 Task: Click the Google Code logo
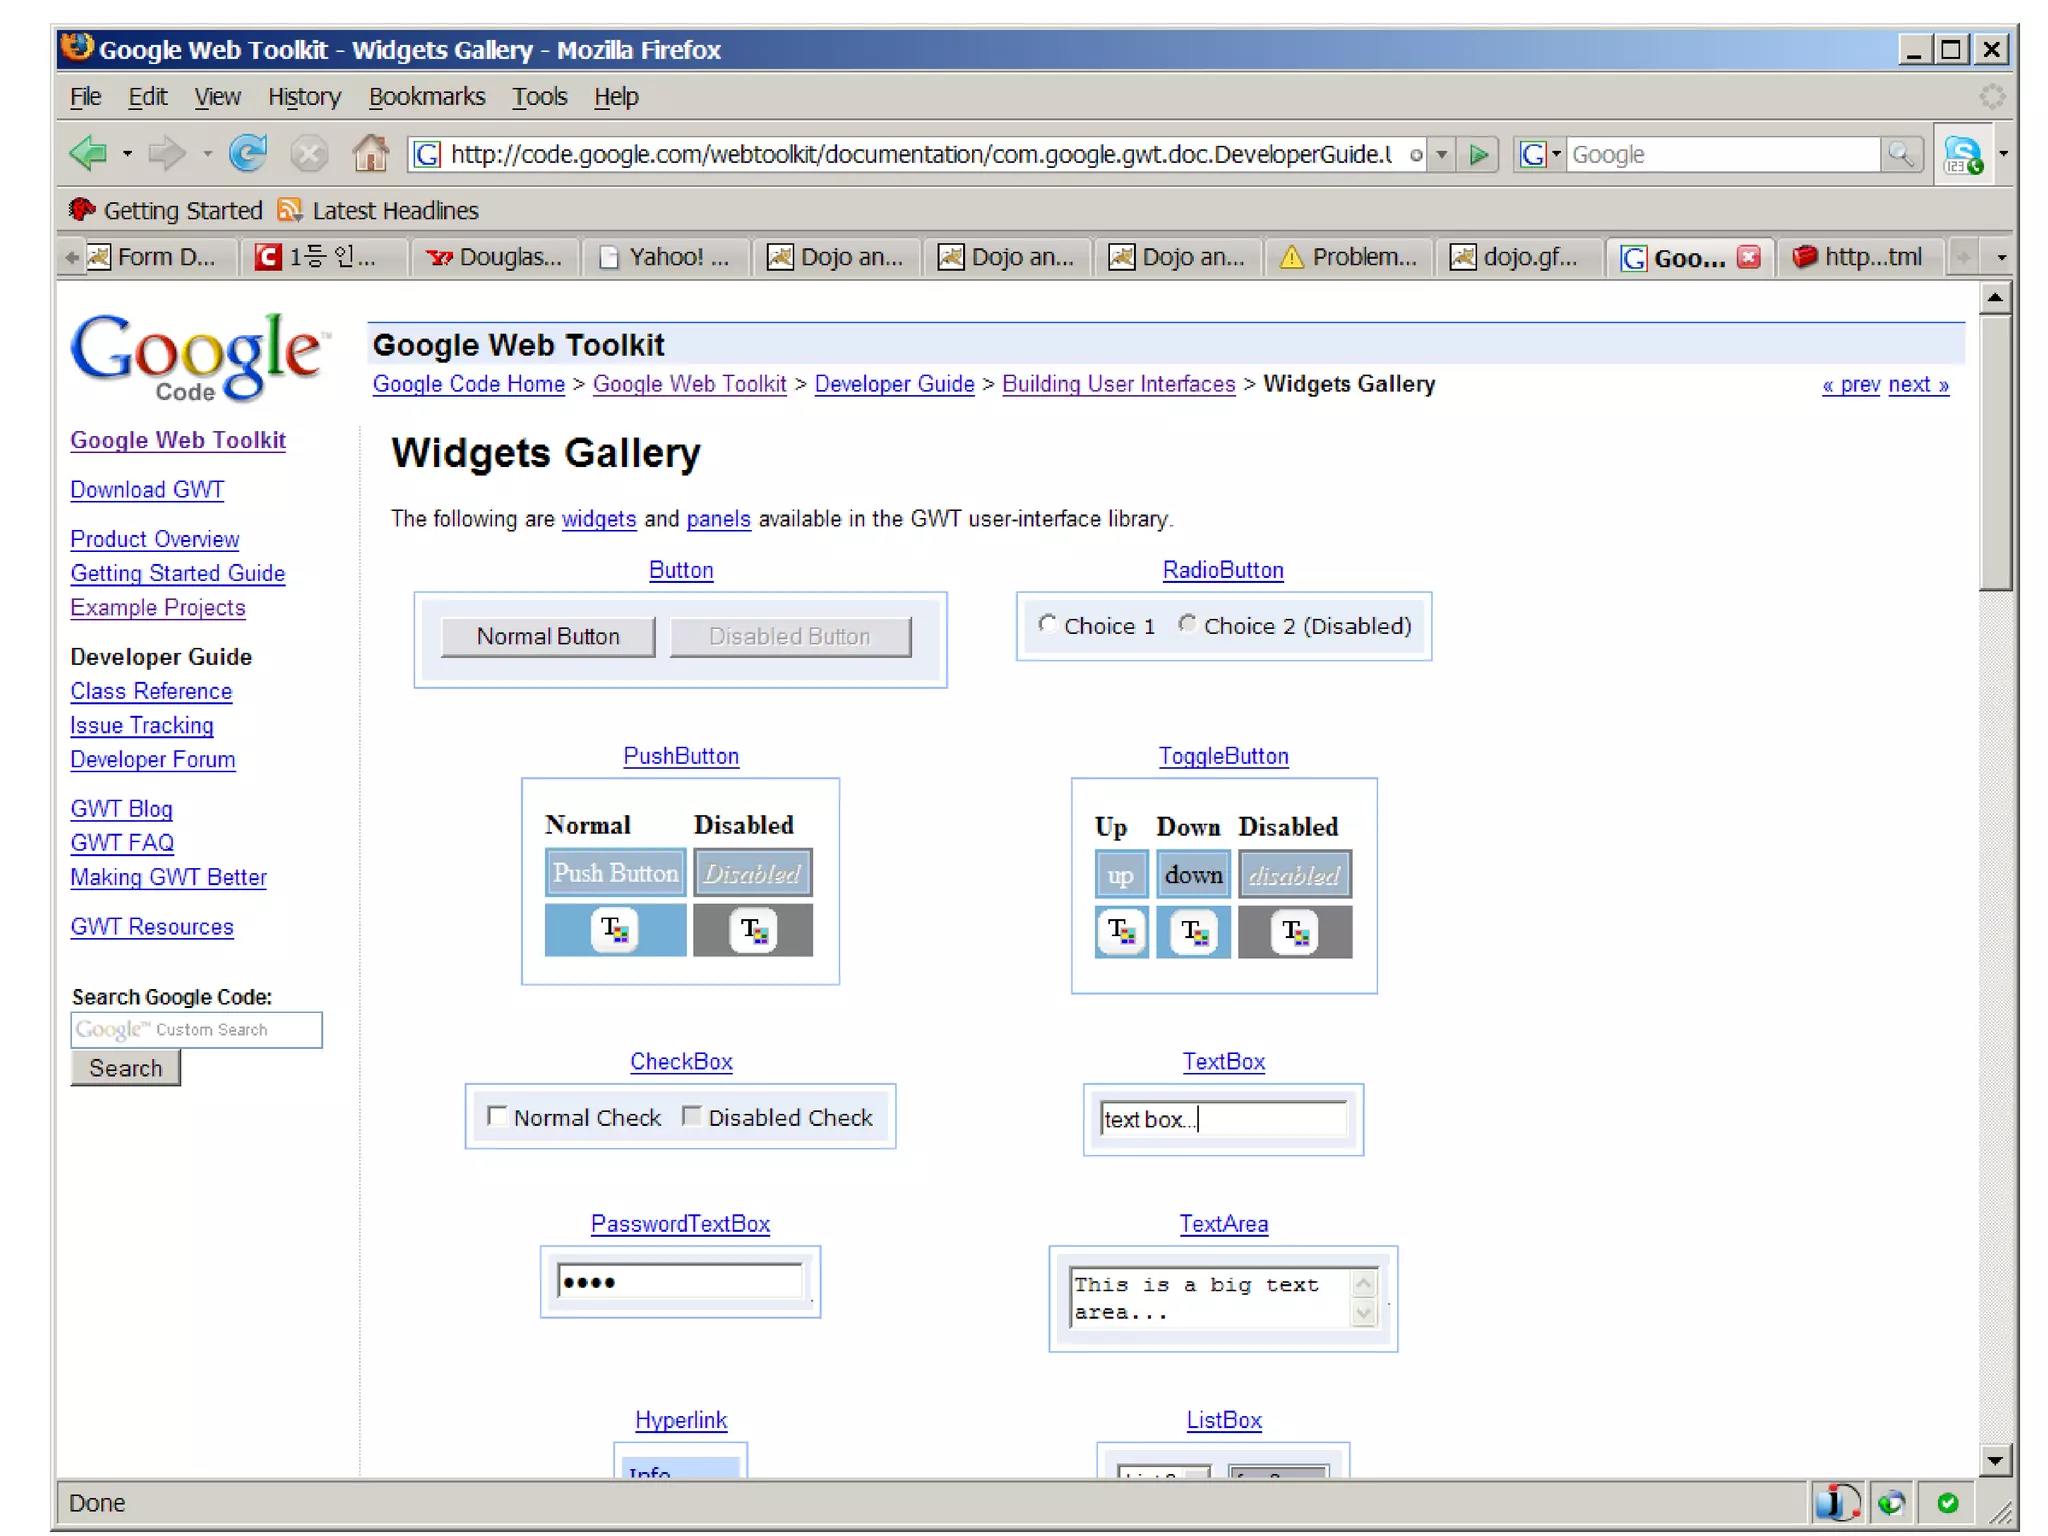pyautogui.click(x=198, y=356)
